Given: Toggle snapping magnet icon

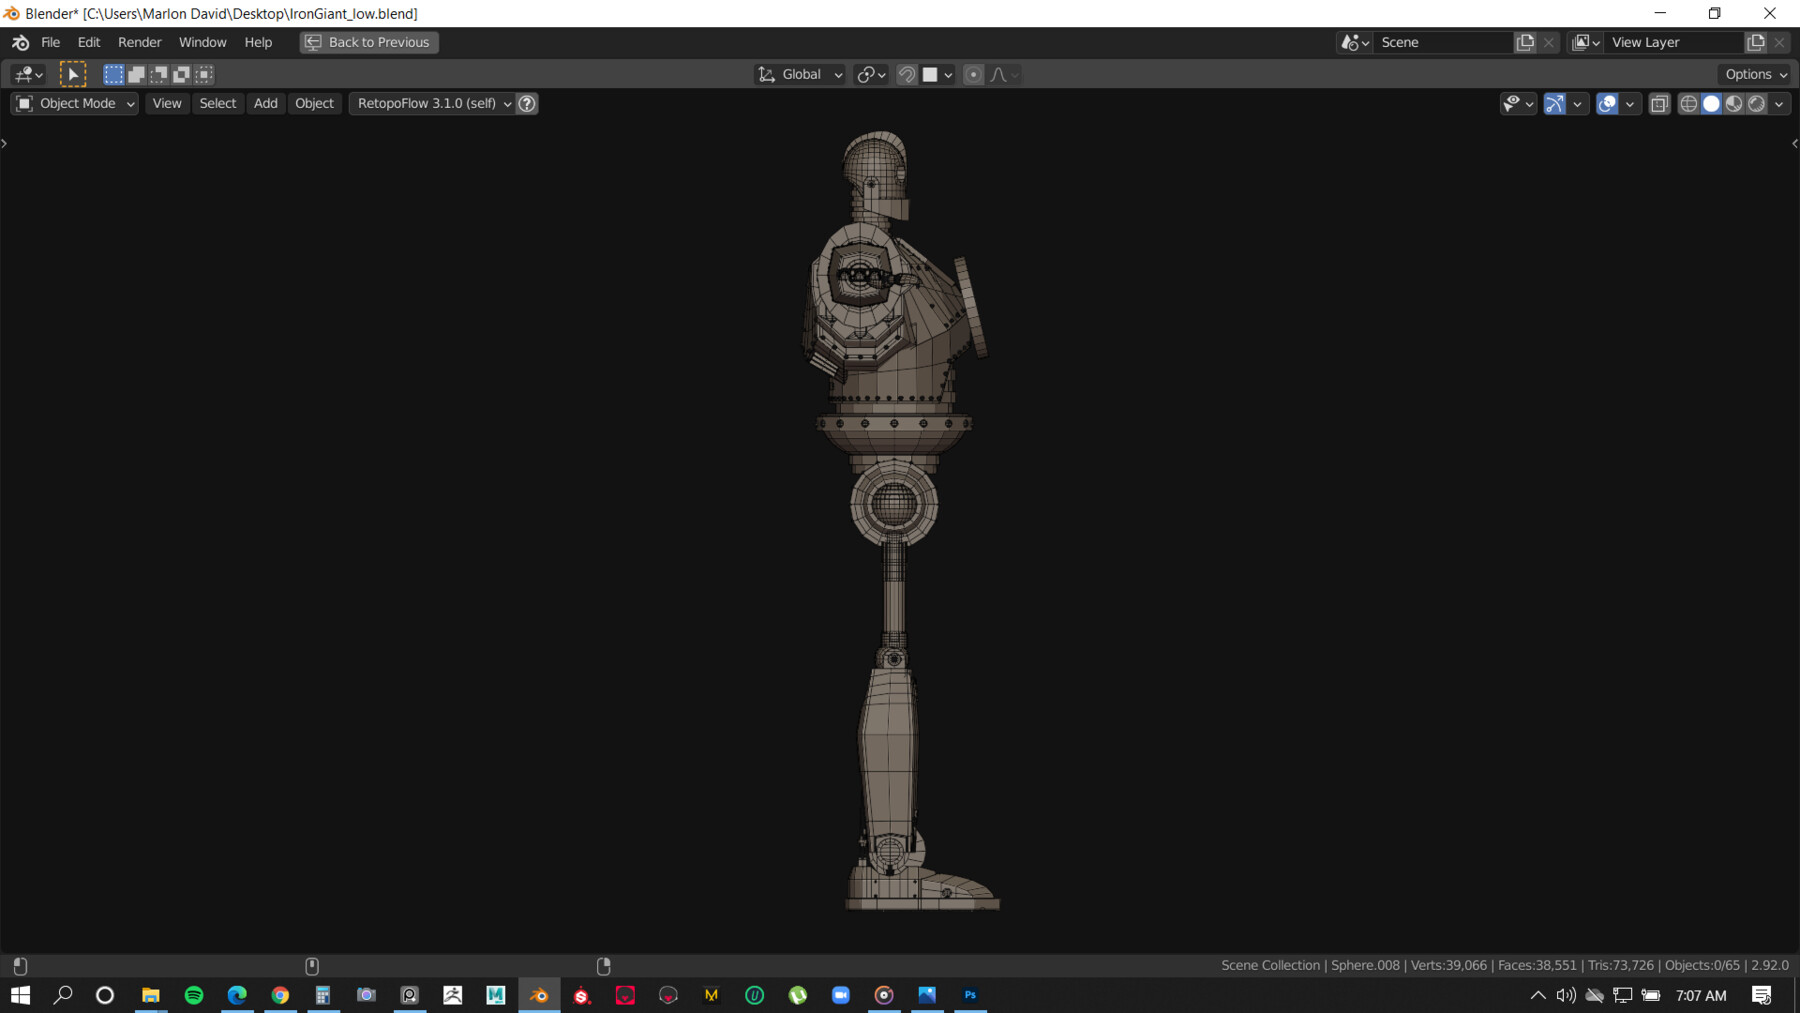Looking at the screenshot, I should 907,74.
